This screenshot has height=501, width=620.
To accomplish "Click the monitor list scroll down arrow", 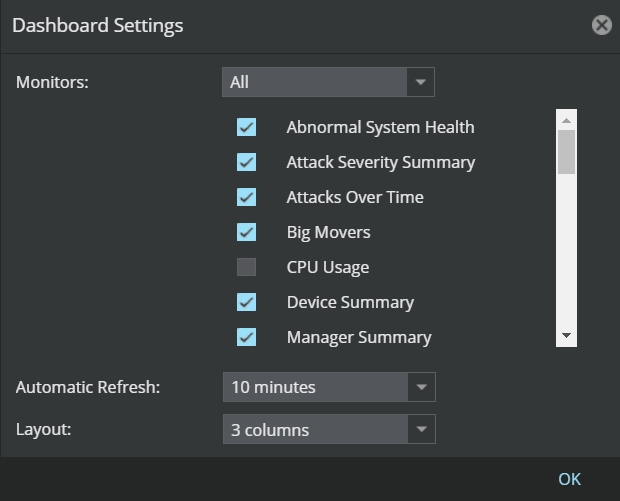I will [566, 336].
